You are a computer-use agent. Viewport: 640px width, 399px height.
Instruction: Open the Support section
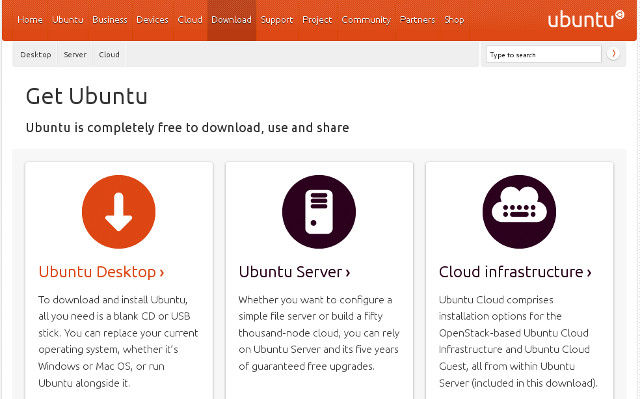277,20
